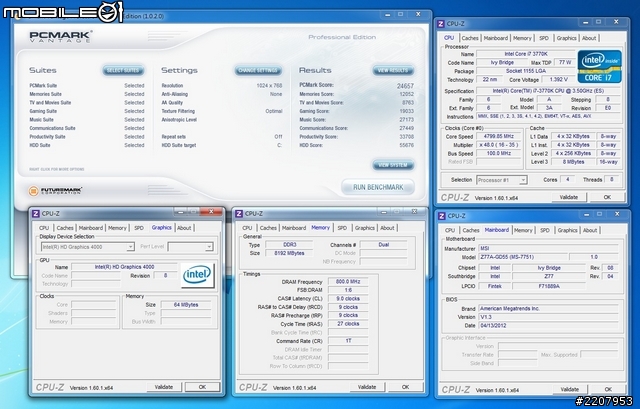
Task: Click Validate in the Memory window
Action: click(x=367, y=387)
